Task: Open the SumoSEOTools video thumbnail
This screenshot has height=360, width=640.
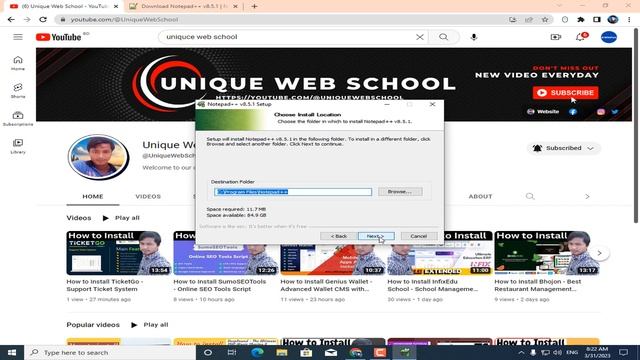Action: click(x=225, y=253)
